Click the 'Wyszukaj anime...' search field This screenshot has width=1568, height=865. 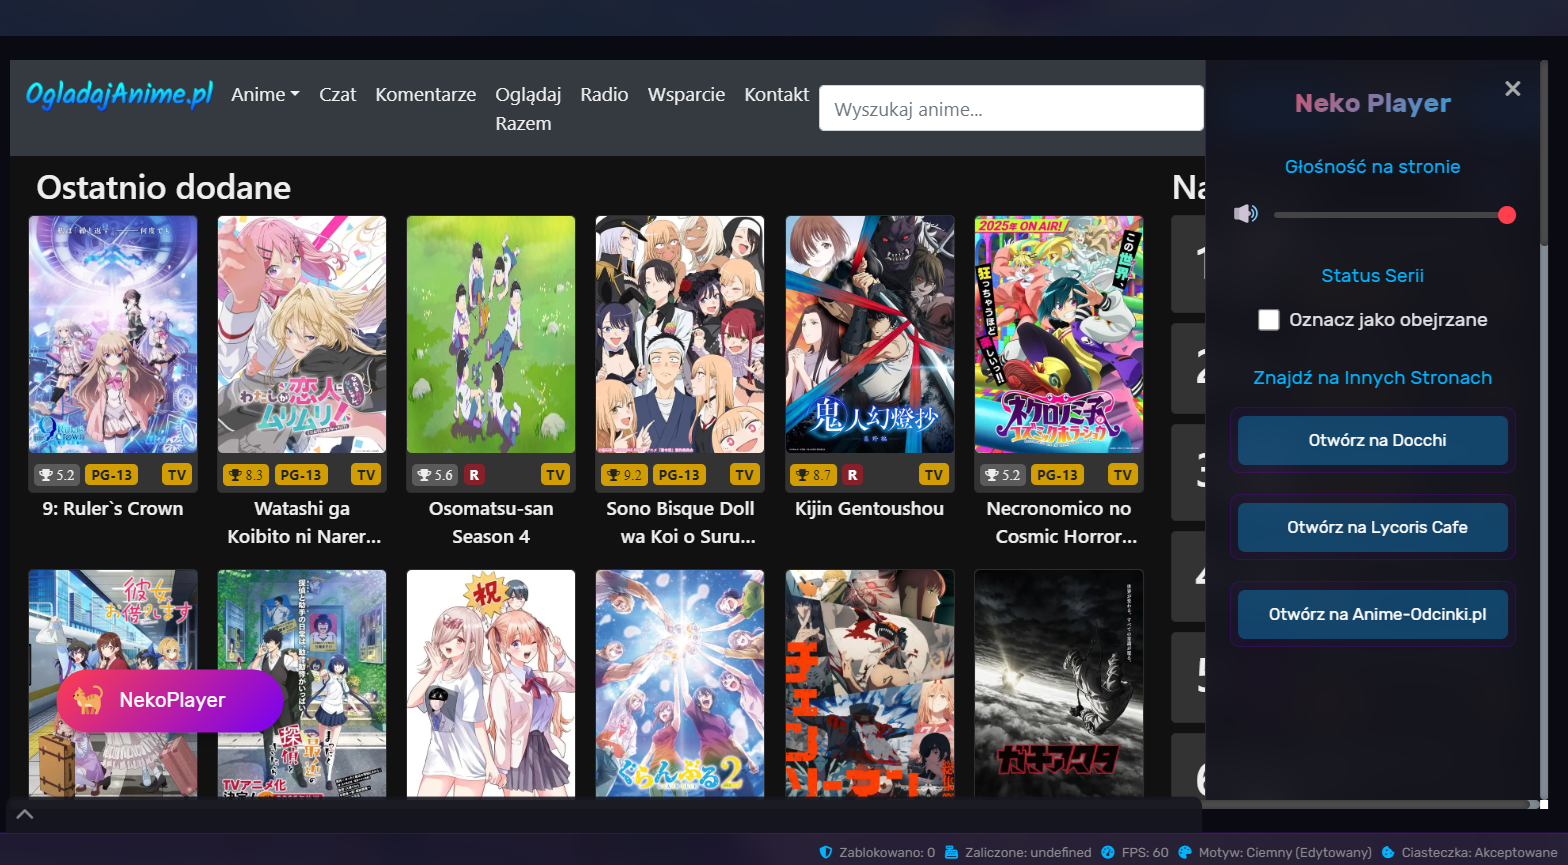(1010, 109)
